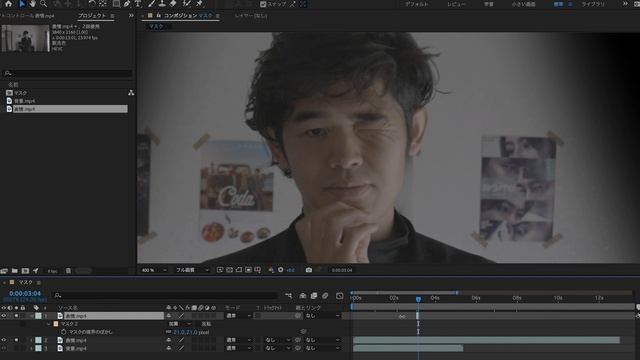This screenshot has width=640, height=360.
Task: Create a new folder in project panel
Action: [x=15, y=271]
